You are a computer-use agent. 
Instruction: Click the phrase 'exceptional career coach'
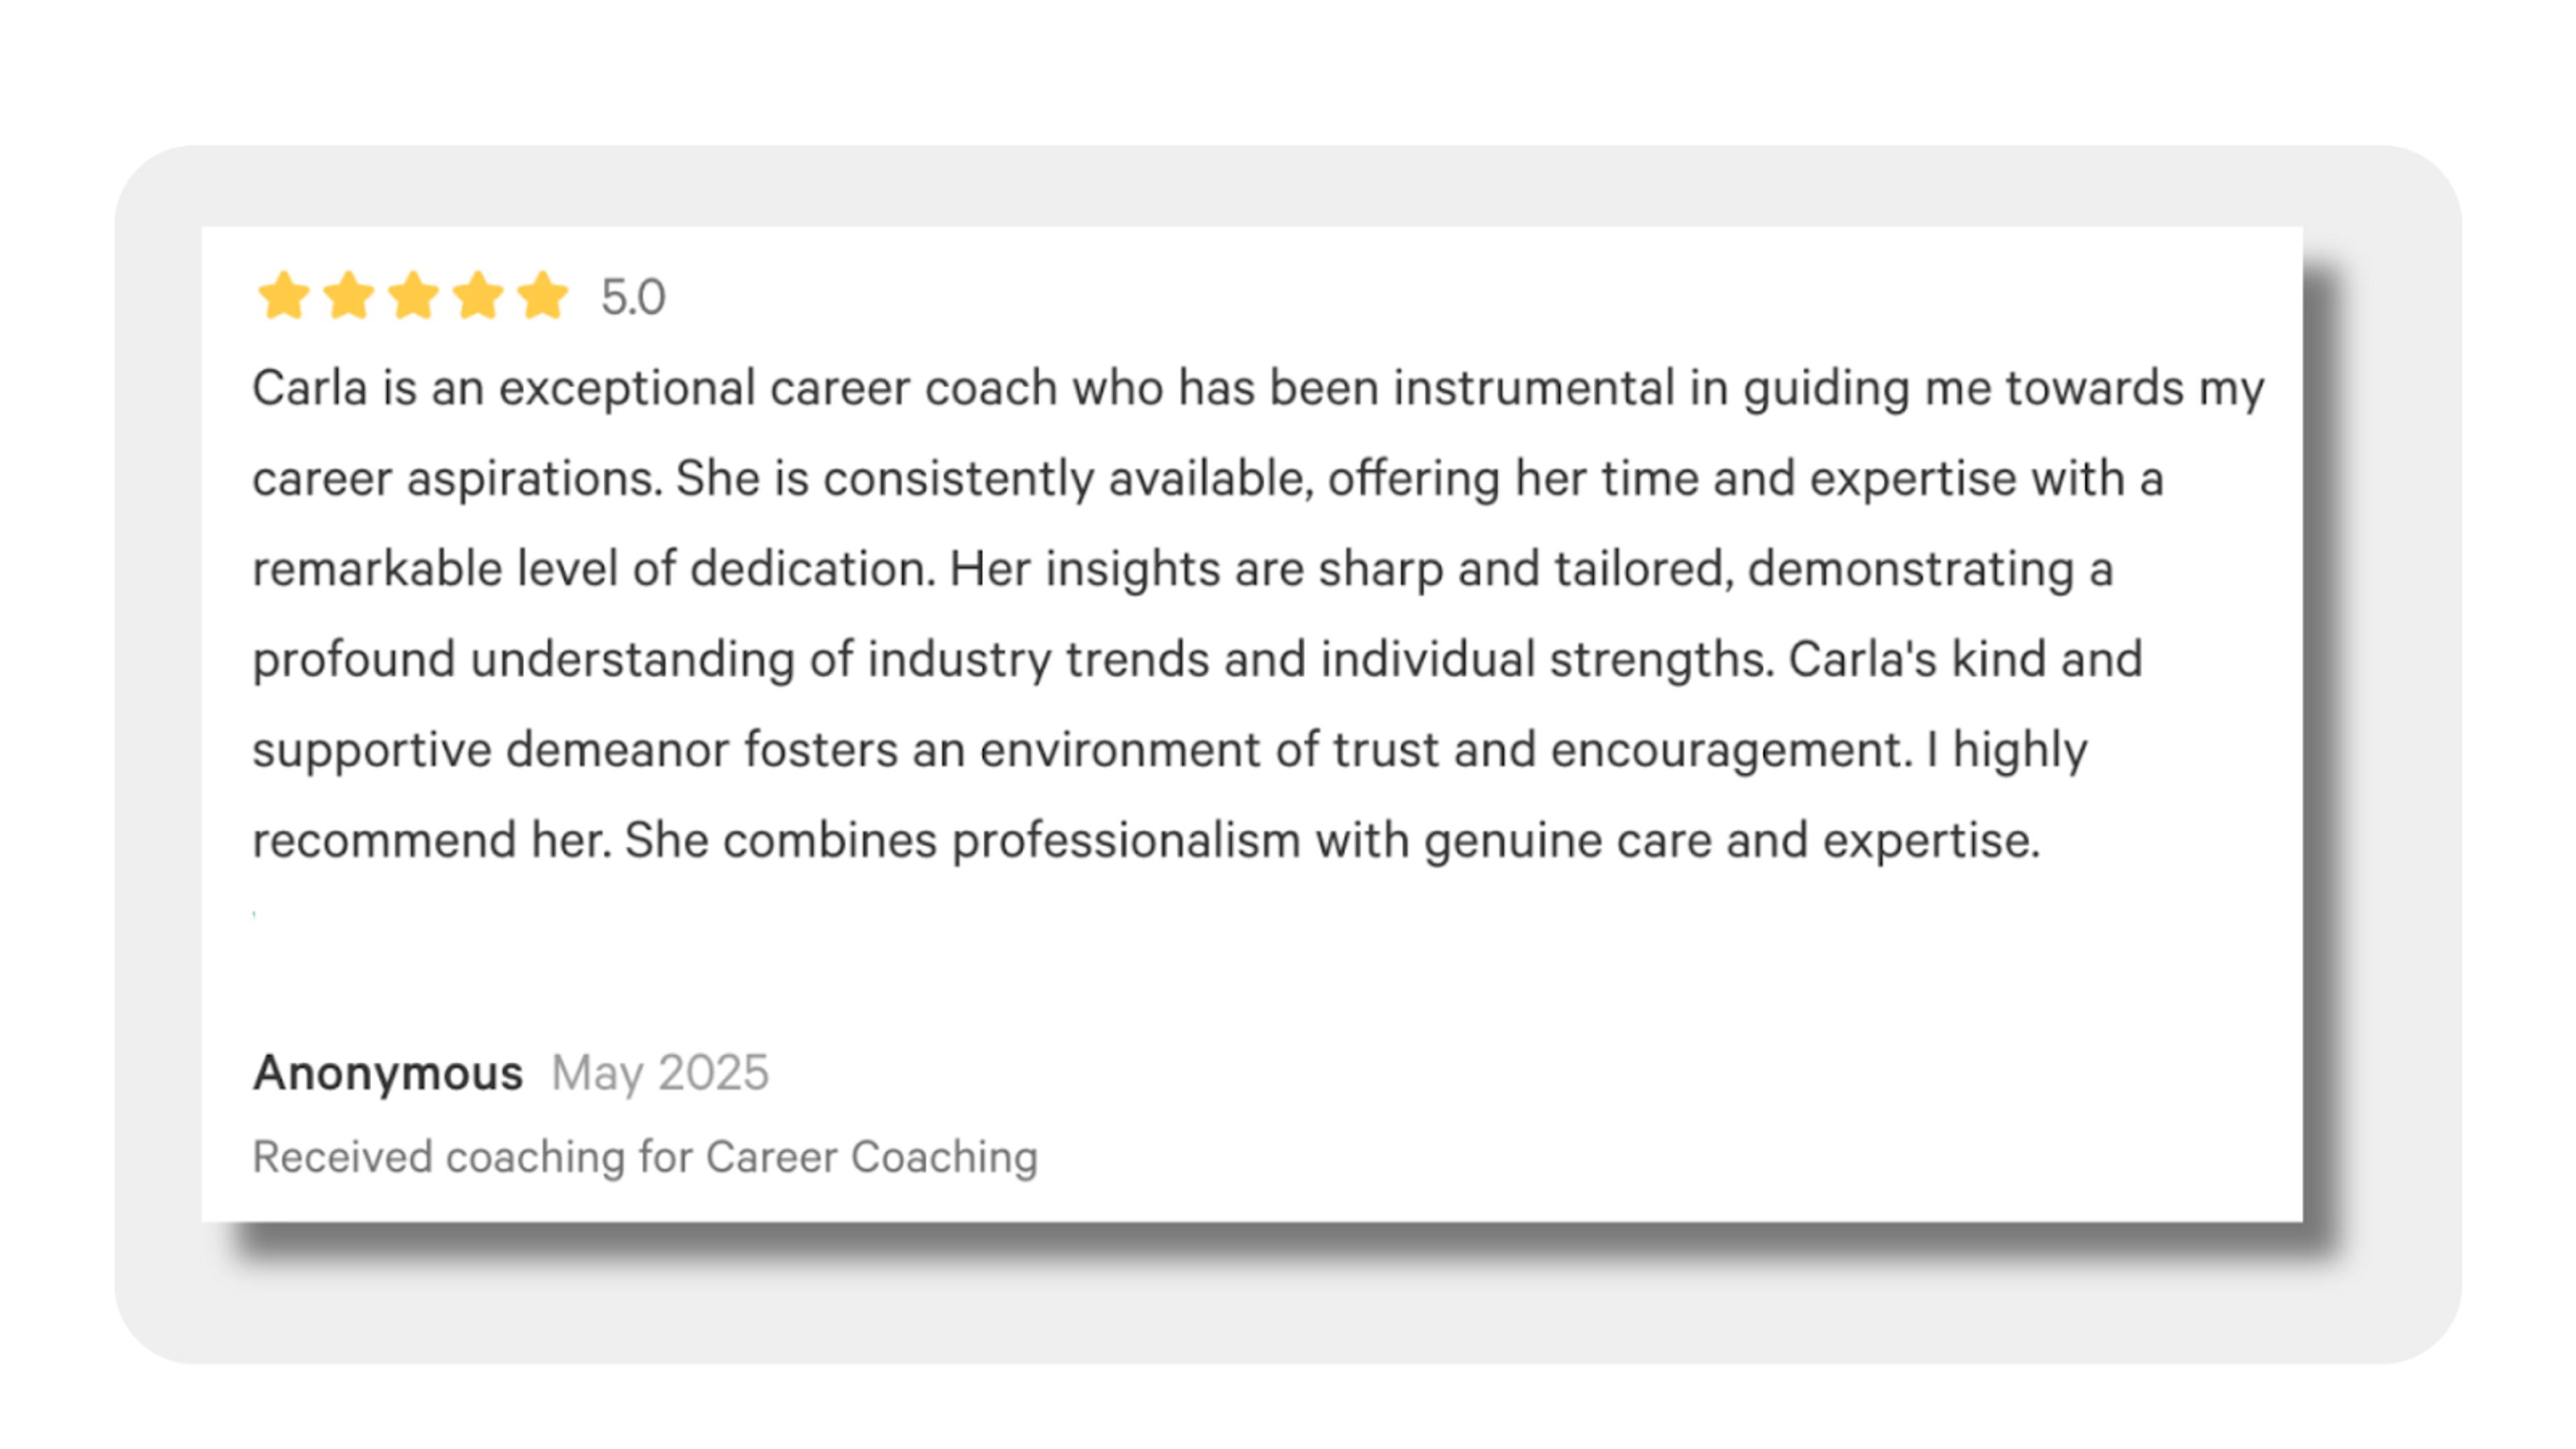click(x=778, y=388)
